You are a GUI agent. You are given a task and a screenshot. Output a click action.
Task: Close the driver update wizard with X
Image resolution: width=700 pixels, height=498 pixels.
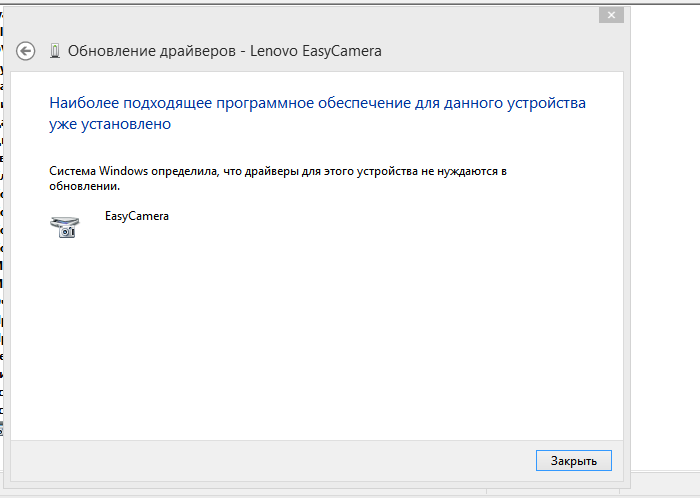(x=611, y=15)
